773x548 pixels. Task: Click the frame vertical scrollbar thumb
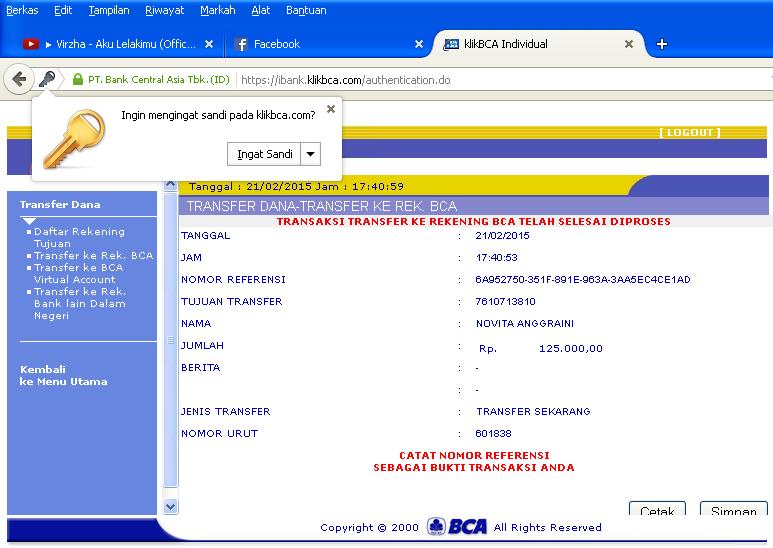click(x=171, y=340)
